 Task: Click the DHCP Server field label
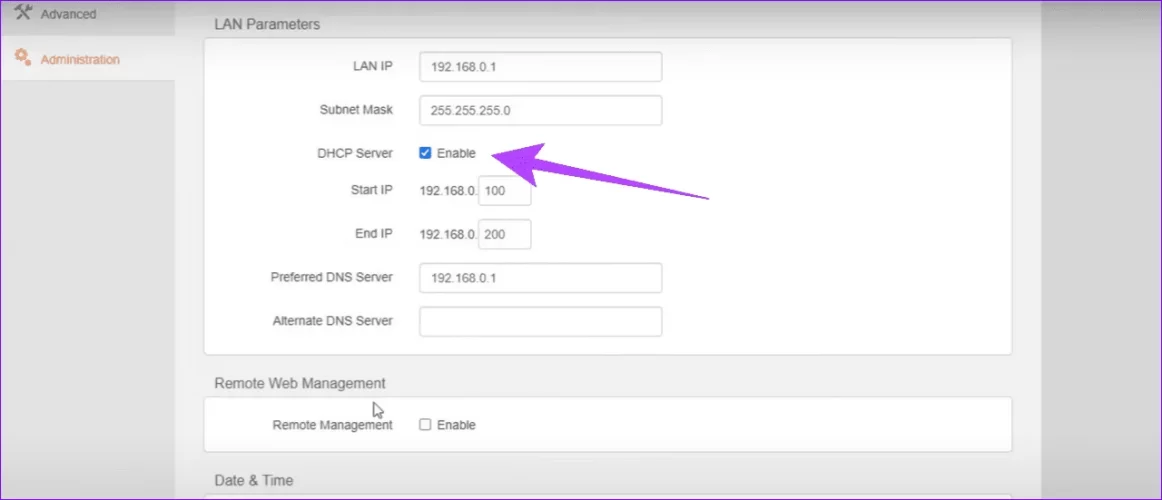tap(354, 153)
